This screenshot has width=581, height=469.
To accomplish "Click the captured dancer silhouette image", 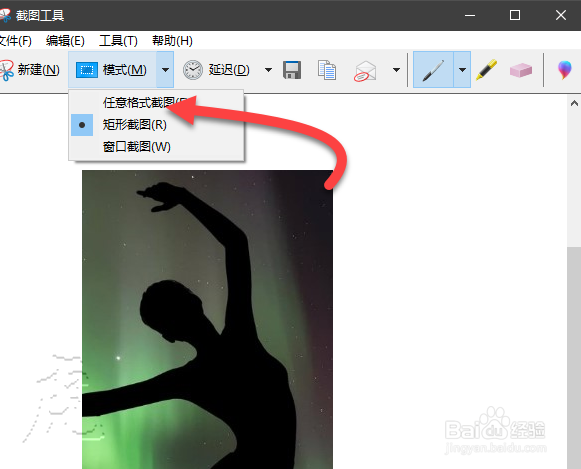I will (207, 319).
